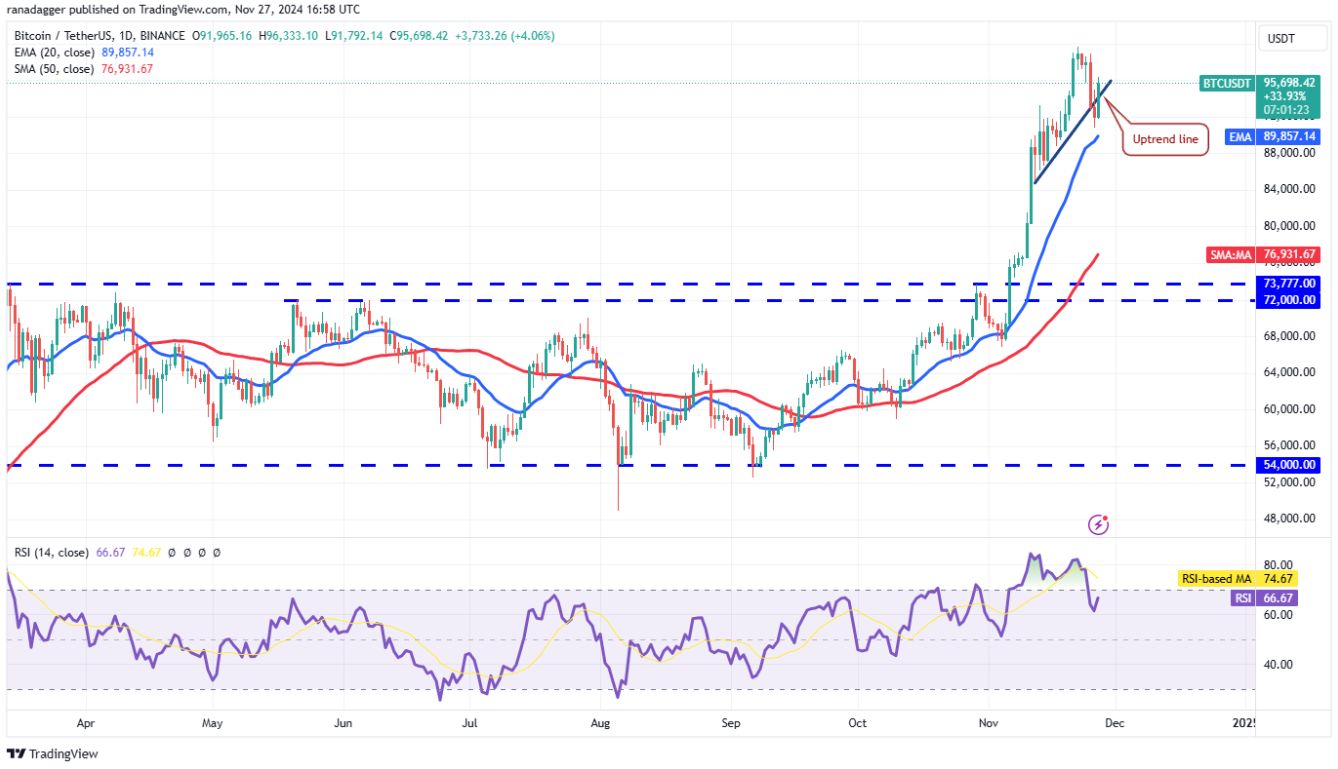1338x769 pixels.
Task: Click the blue 73,777.00 resistance price label
Action: click(x=1290, y=284)
